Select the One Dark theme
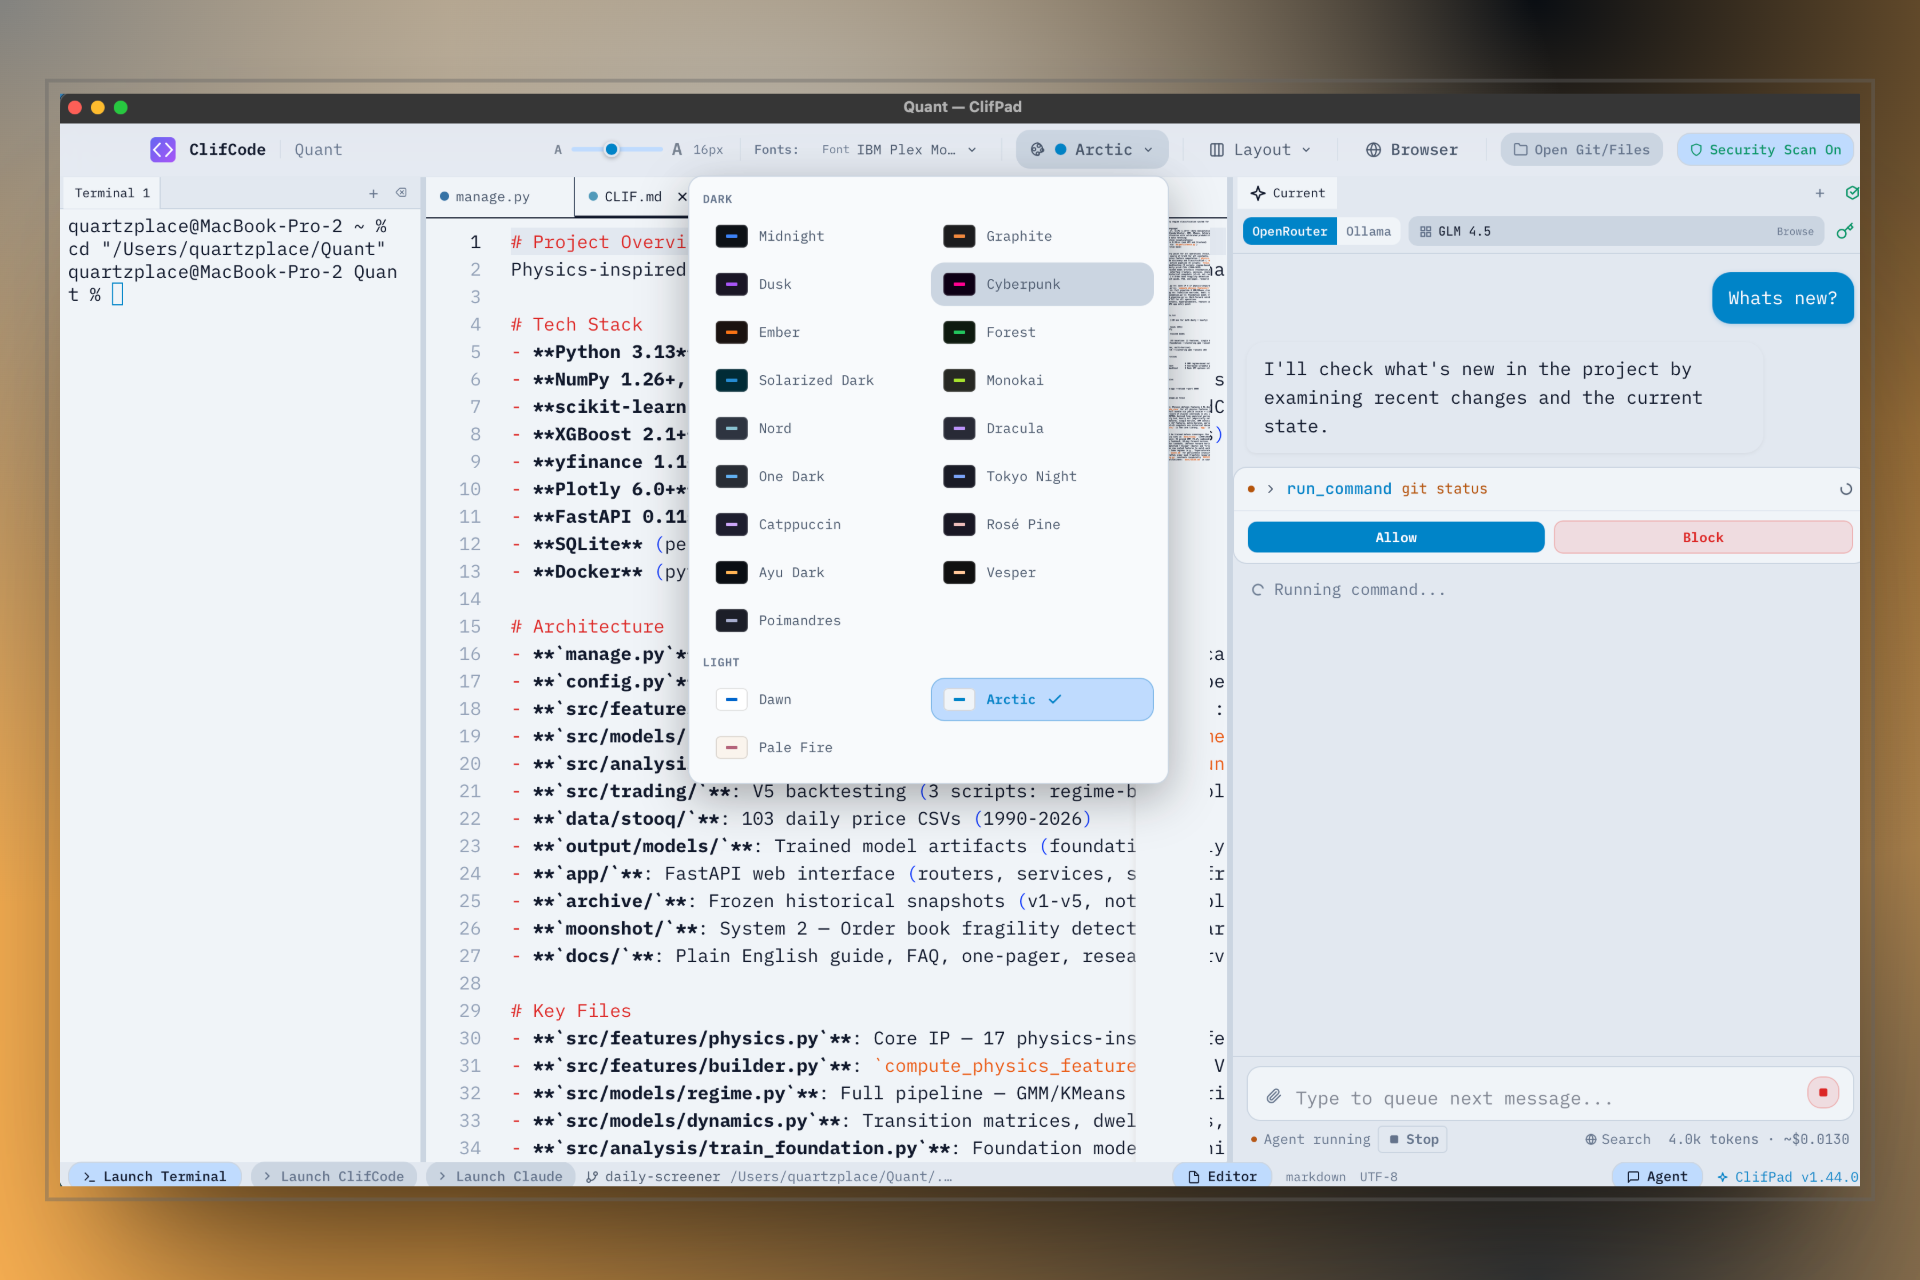Image resolution: width=1920 pixels, height=1280 pixels. click(x=814, y=476)
